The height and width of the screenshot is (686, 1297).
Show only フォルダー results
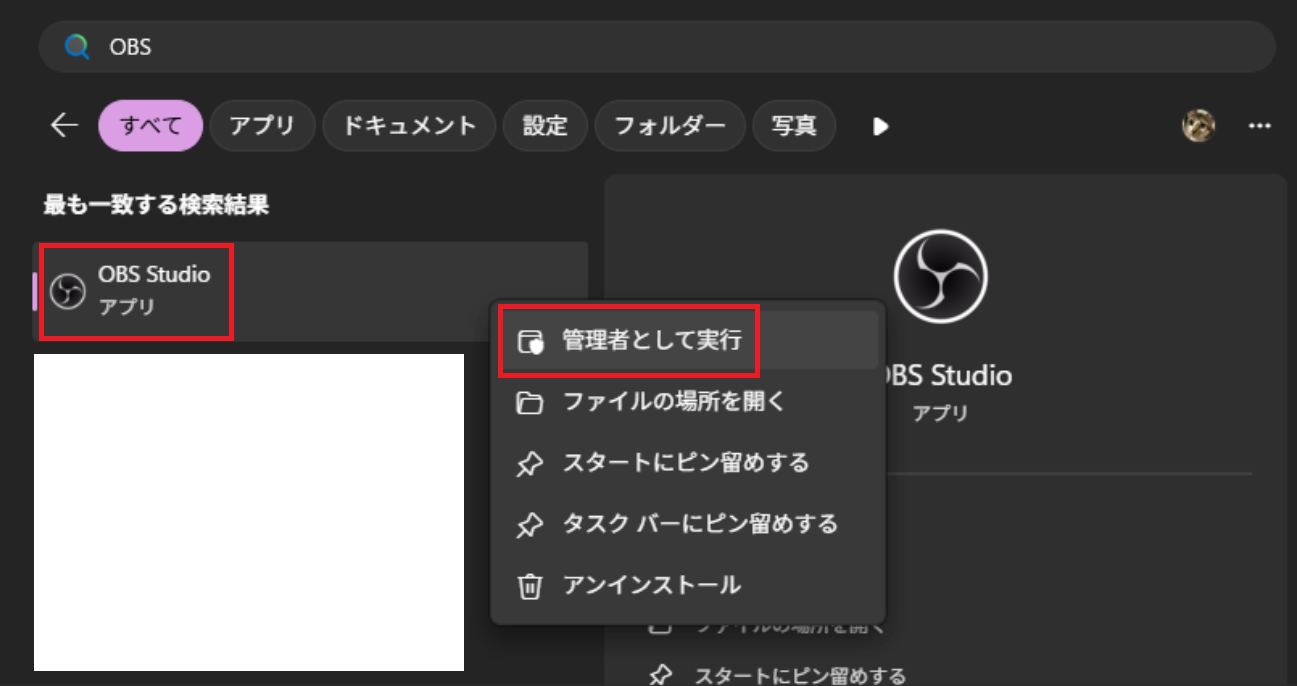669,126
